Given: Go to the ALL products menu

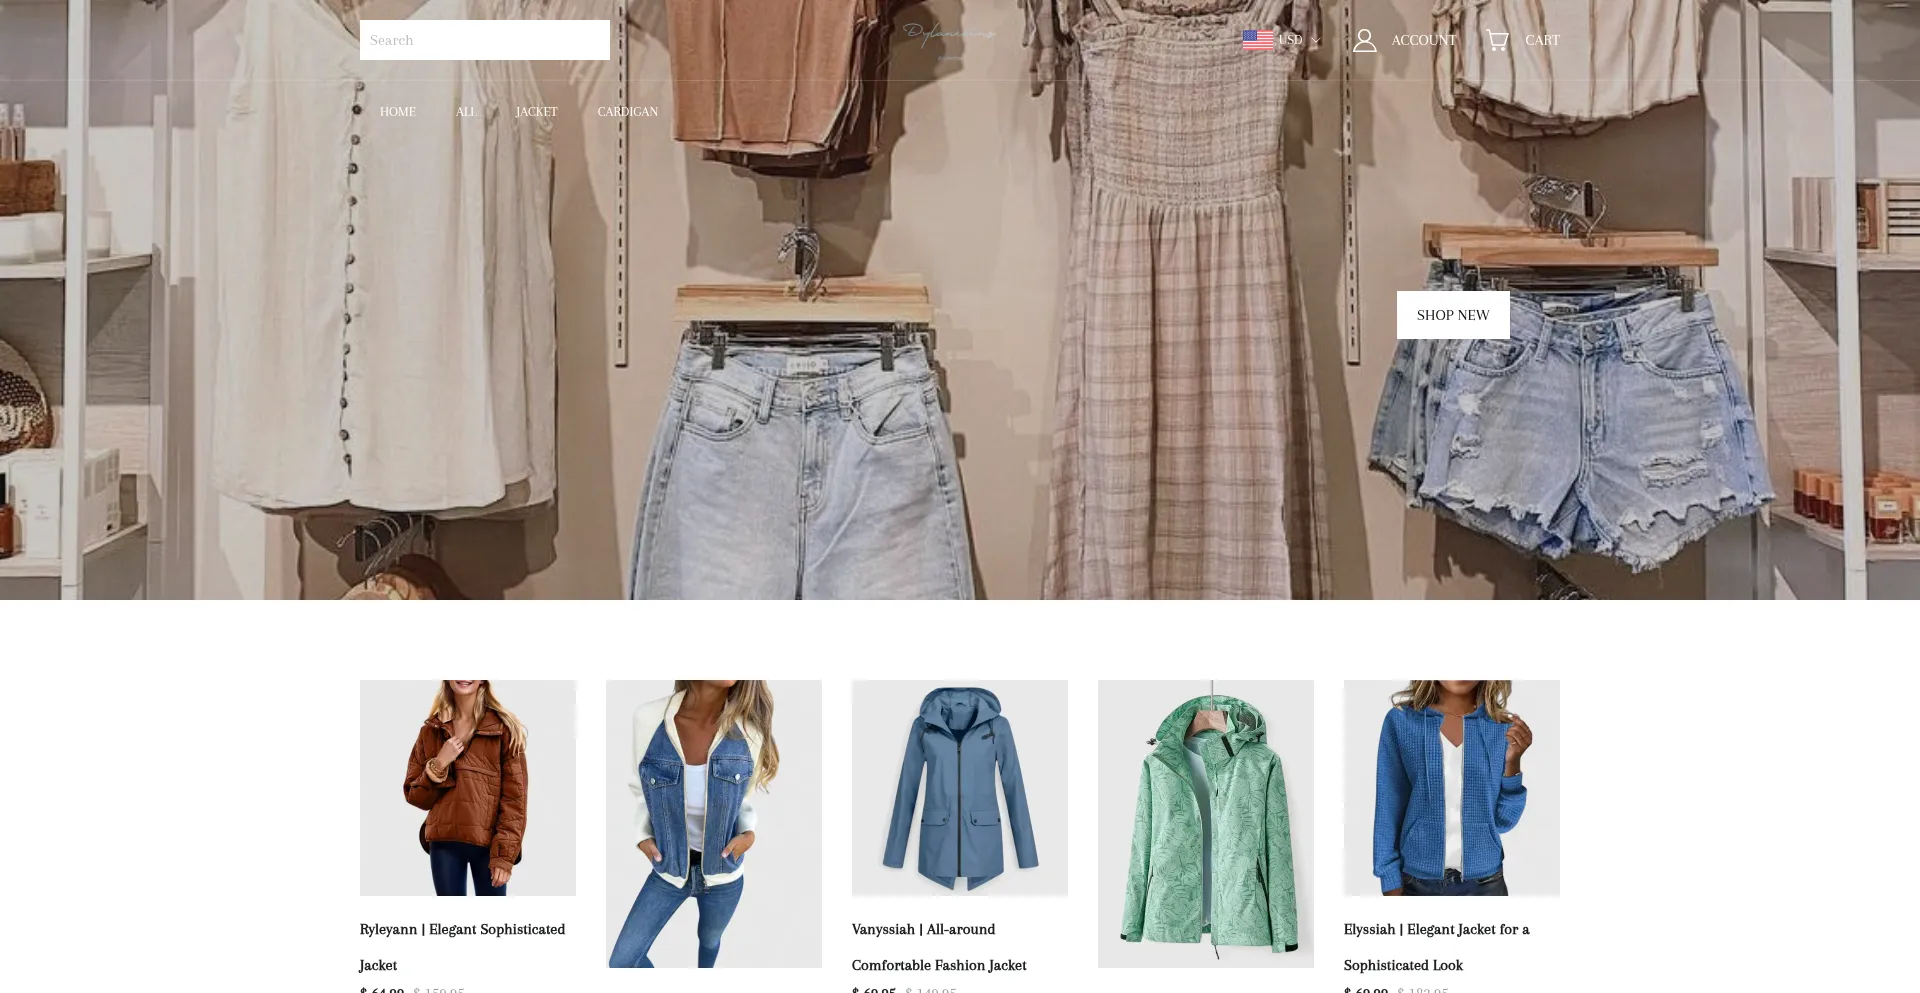Looking at the screenshot, I should coord(466,112).
